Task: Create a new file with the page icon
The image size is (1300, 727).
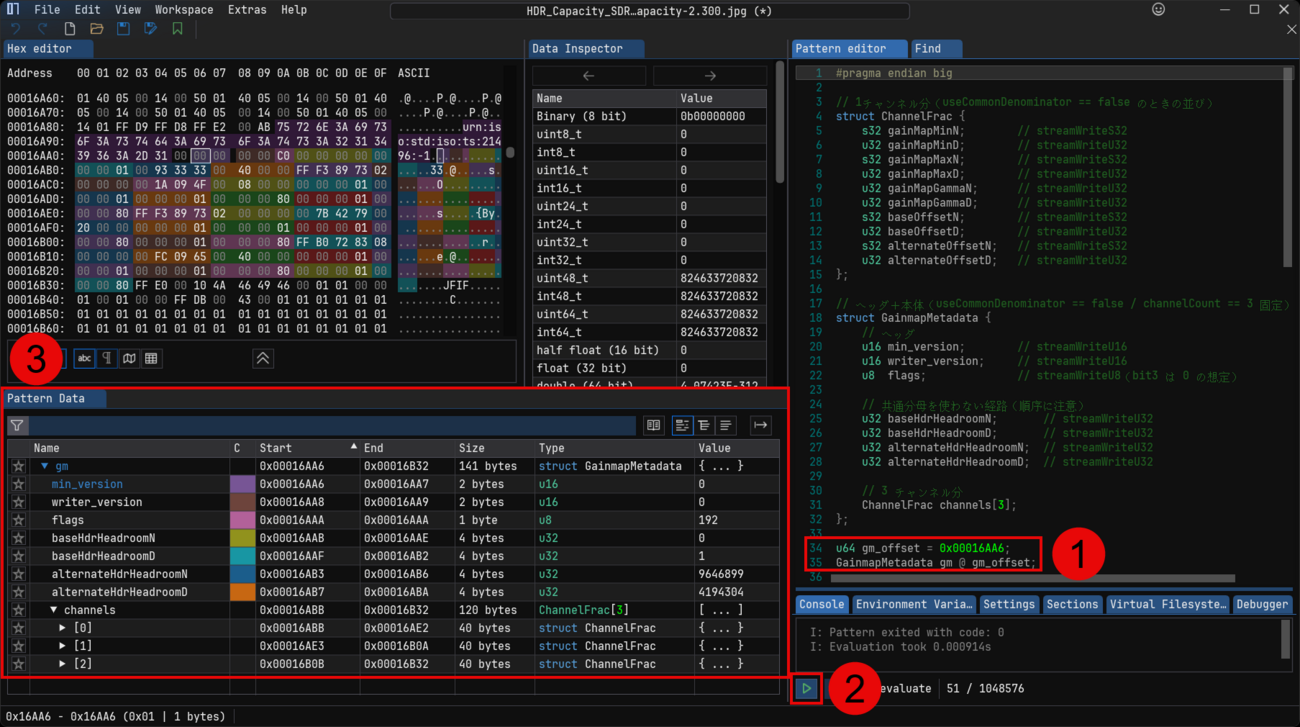Action: coord(69,29)
